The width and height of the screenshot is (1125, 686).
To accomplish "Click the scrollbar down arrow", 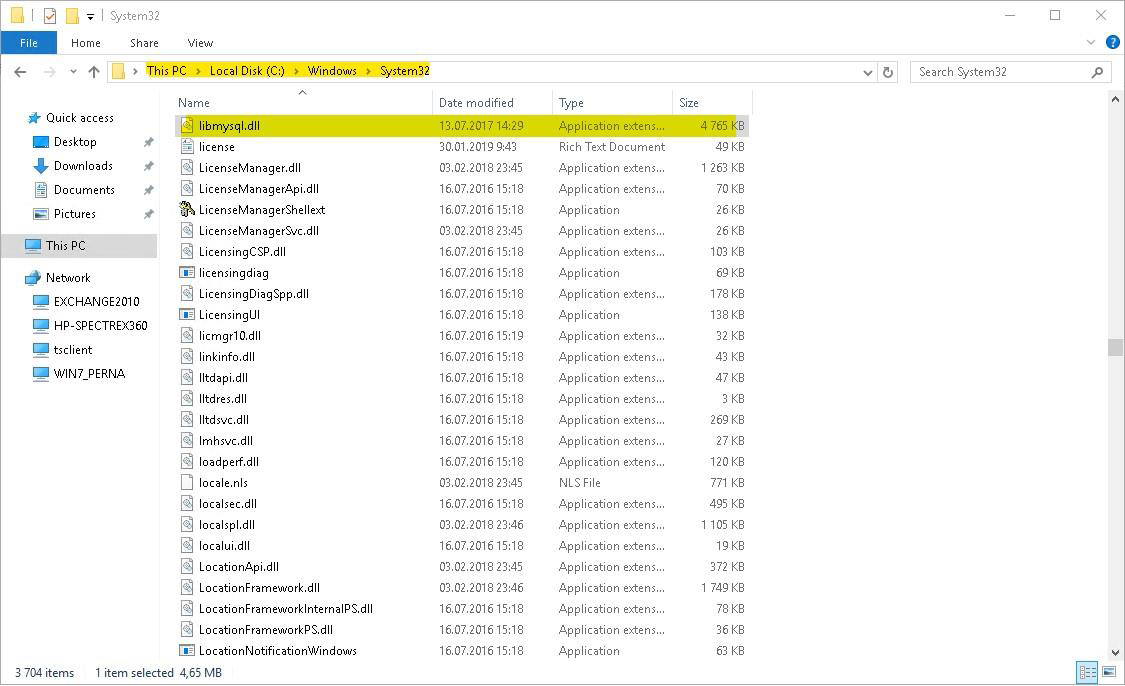I will tap(1115, 652).
